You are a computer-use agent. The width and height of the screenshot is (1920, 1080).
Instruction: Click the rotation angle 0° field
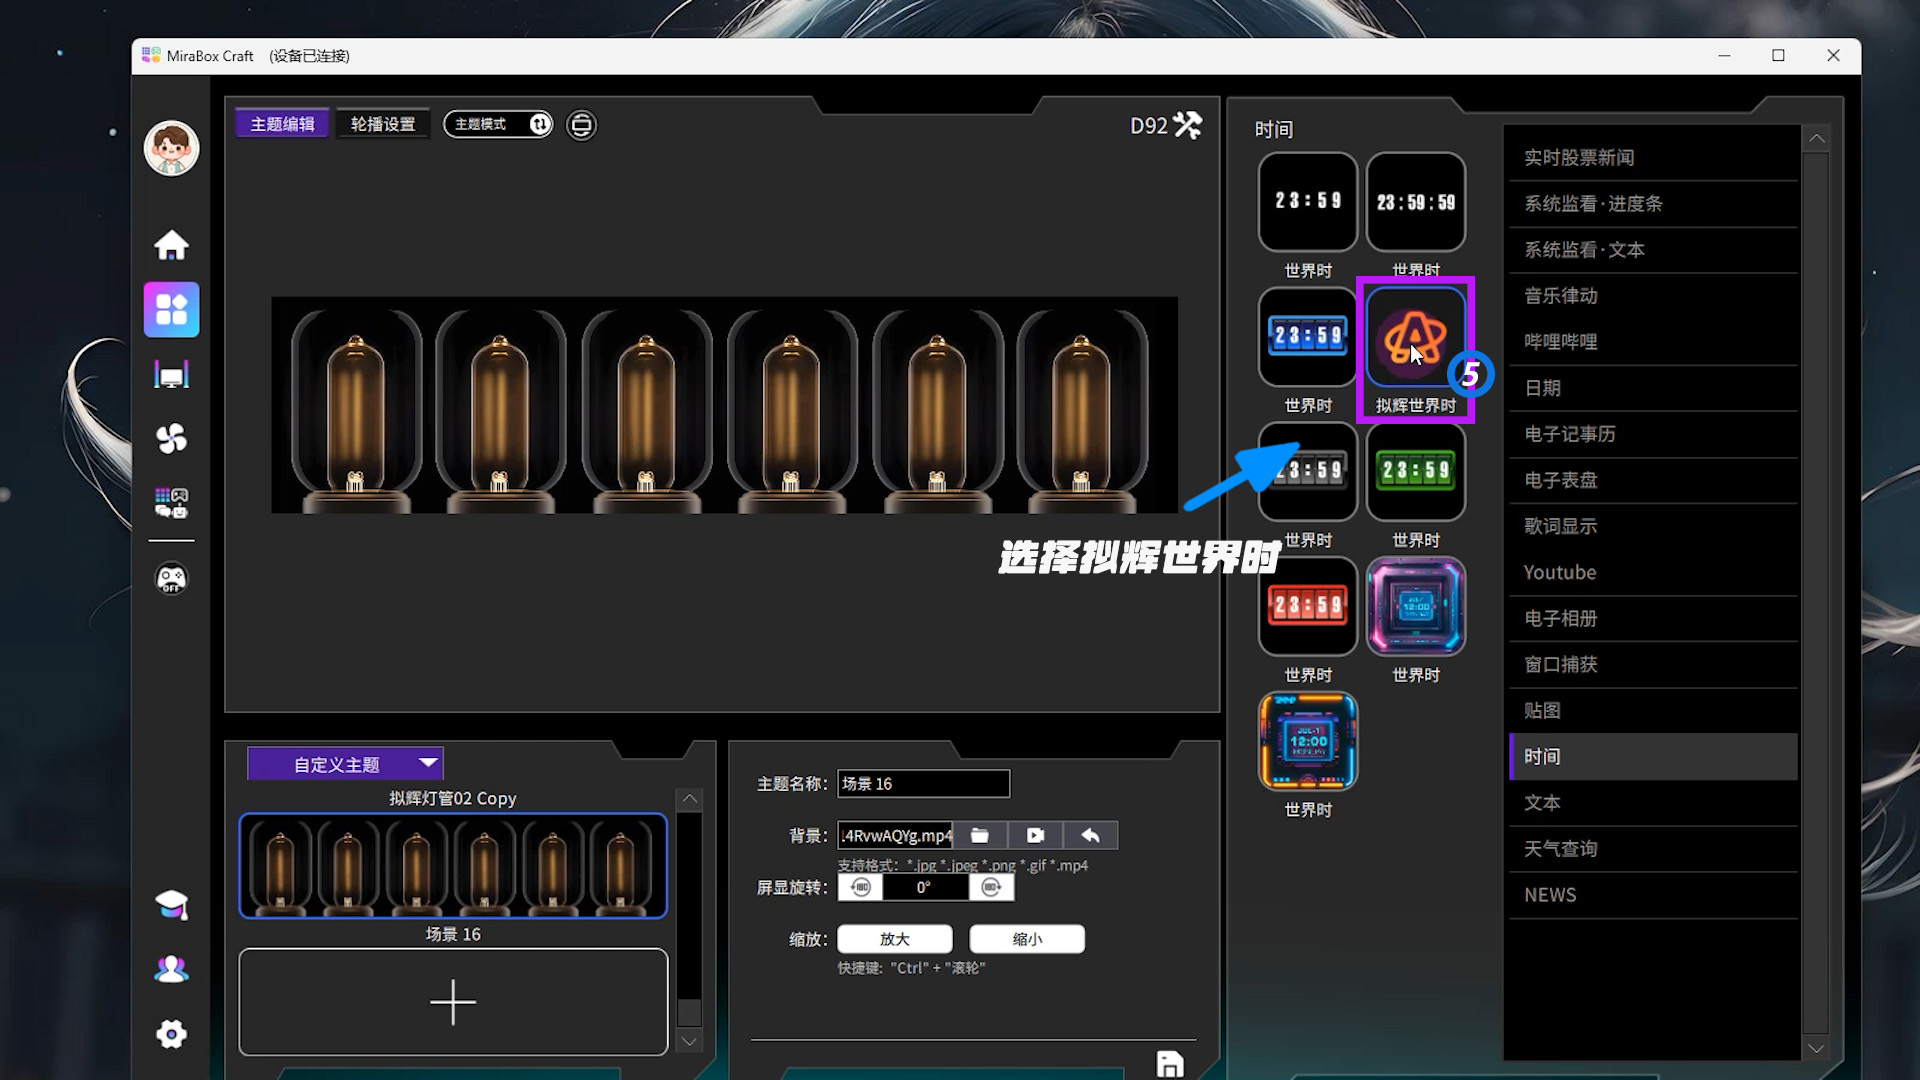coord(925,887)
